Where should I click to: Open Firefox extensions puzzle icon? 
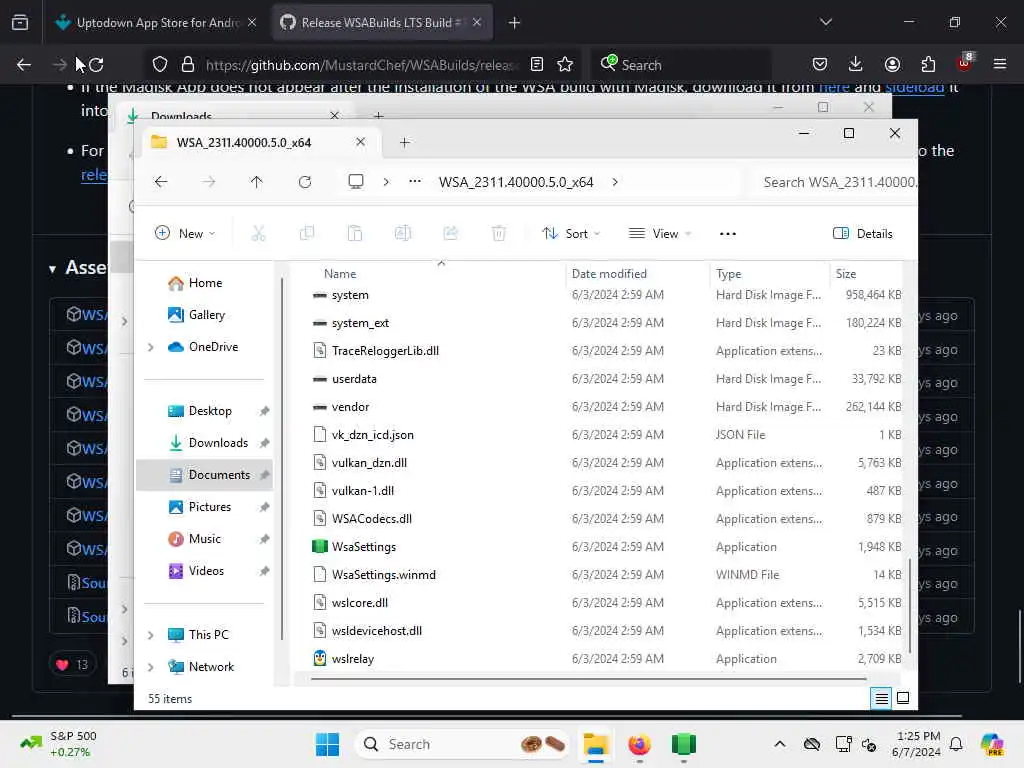928,64
